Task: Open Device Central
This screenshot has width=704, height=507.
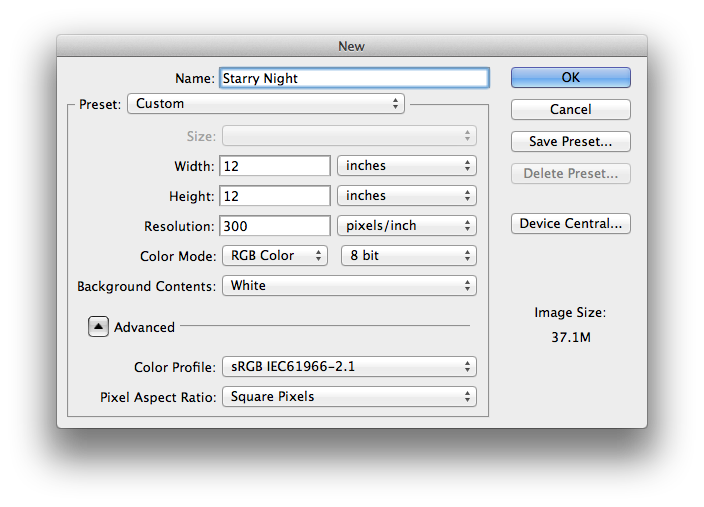Action: pos(571,224)
